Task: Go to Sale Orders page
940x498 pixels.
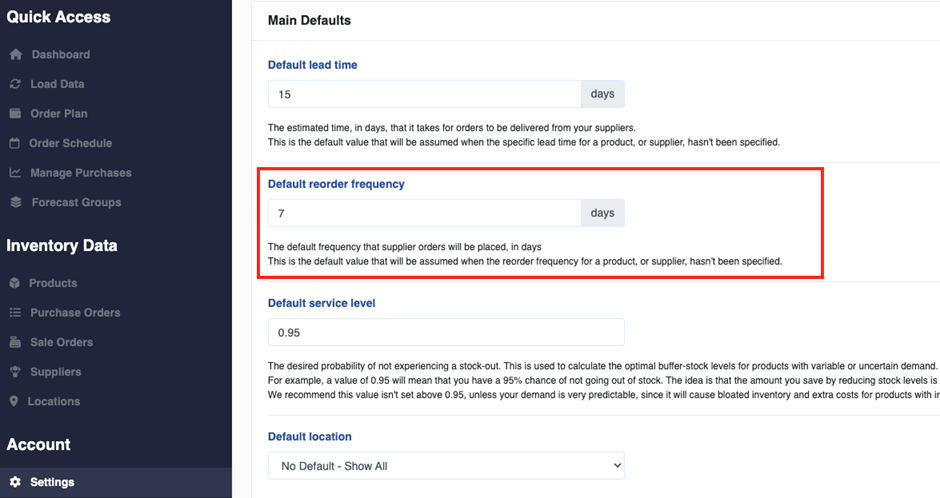Action: click(x=61, y=342)
